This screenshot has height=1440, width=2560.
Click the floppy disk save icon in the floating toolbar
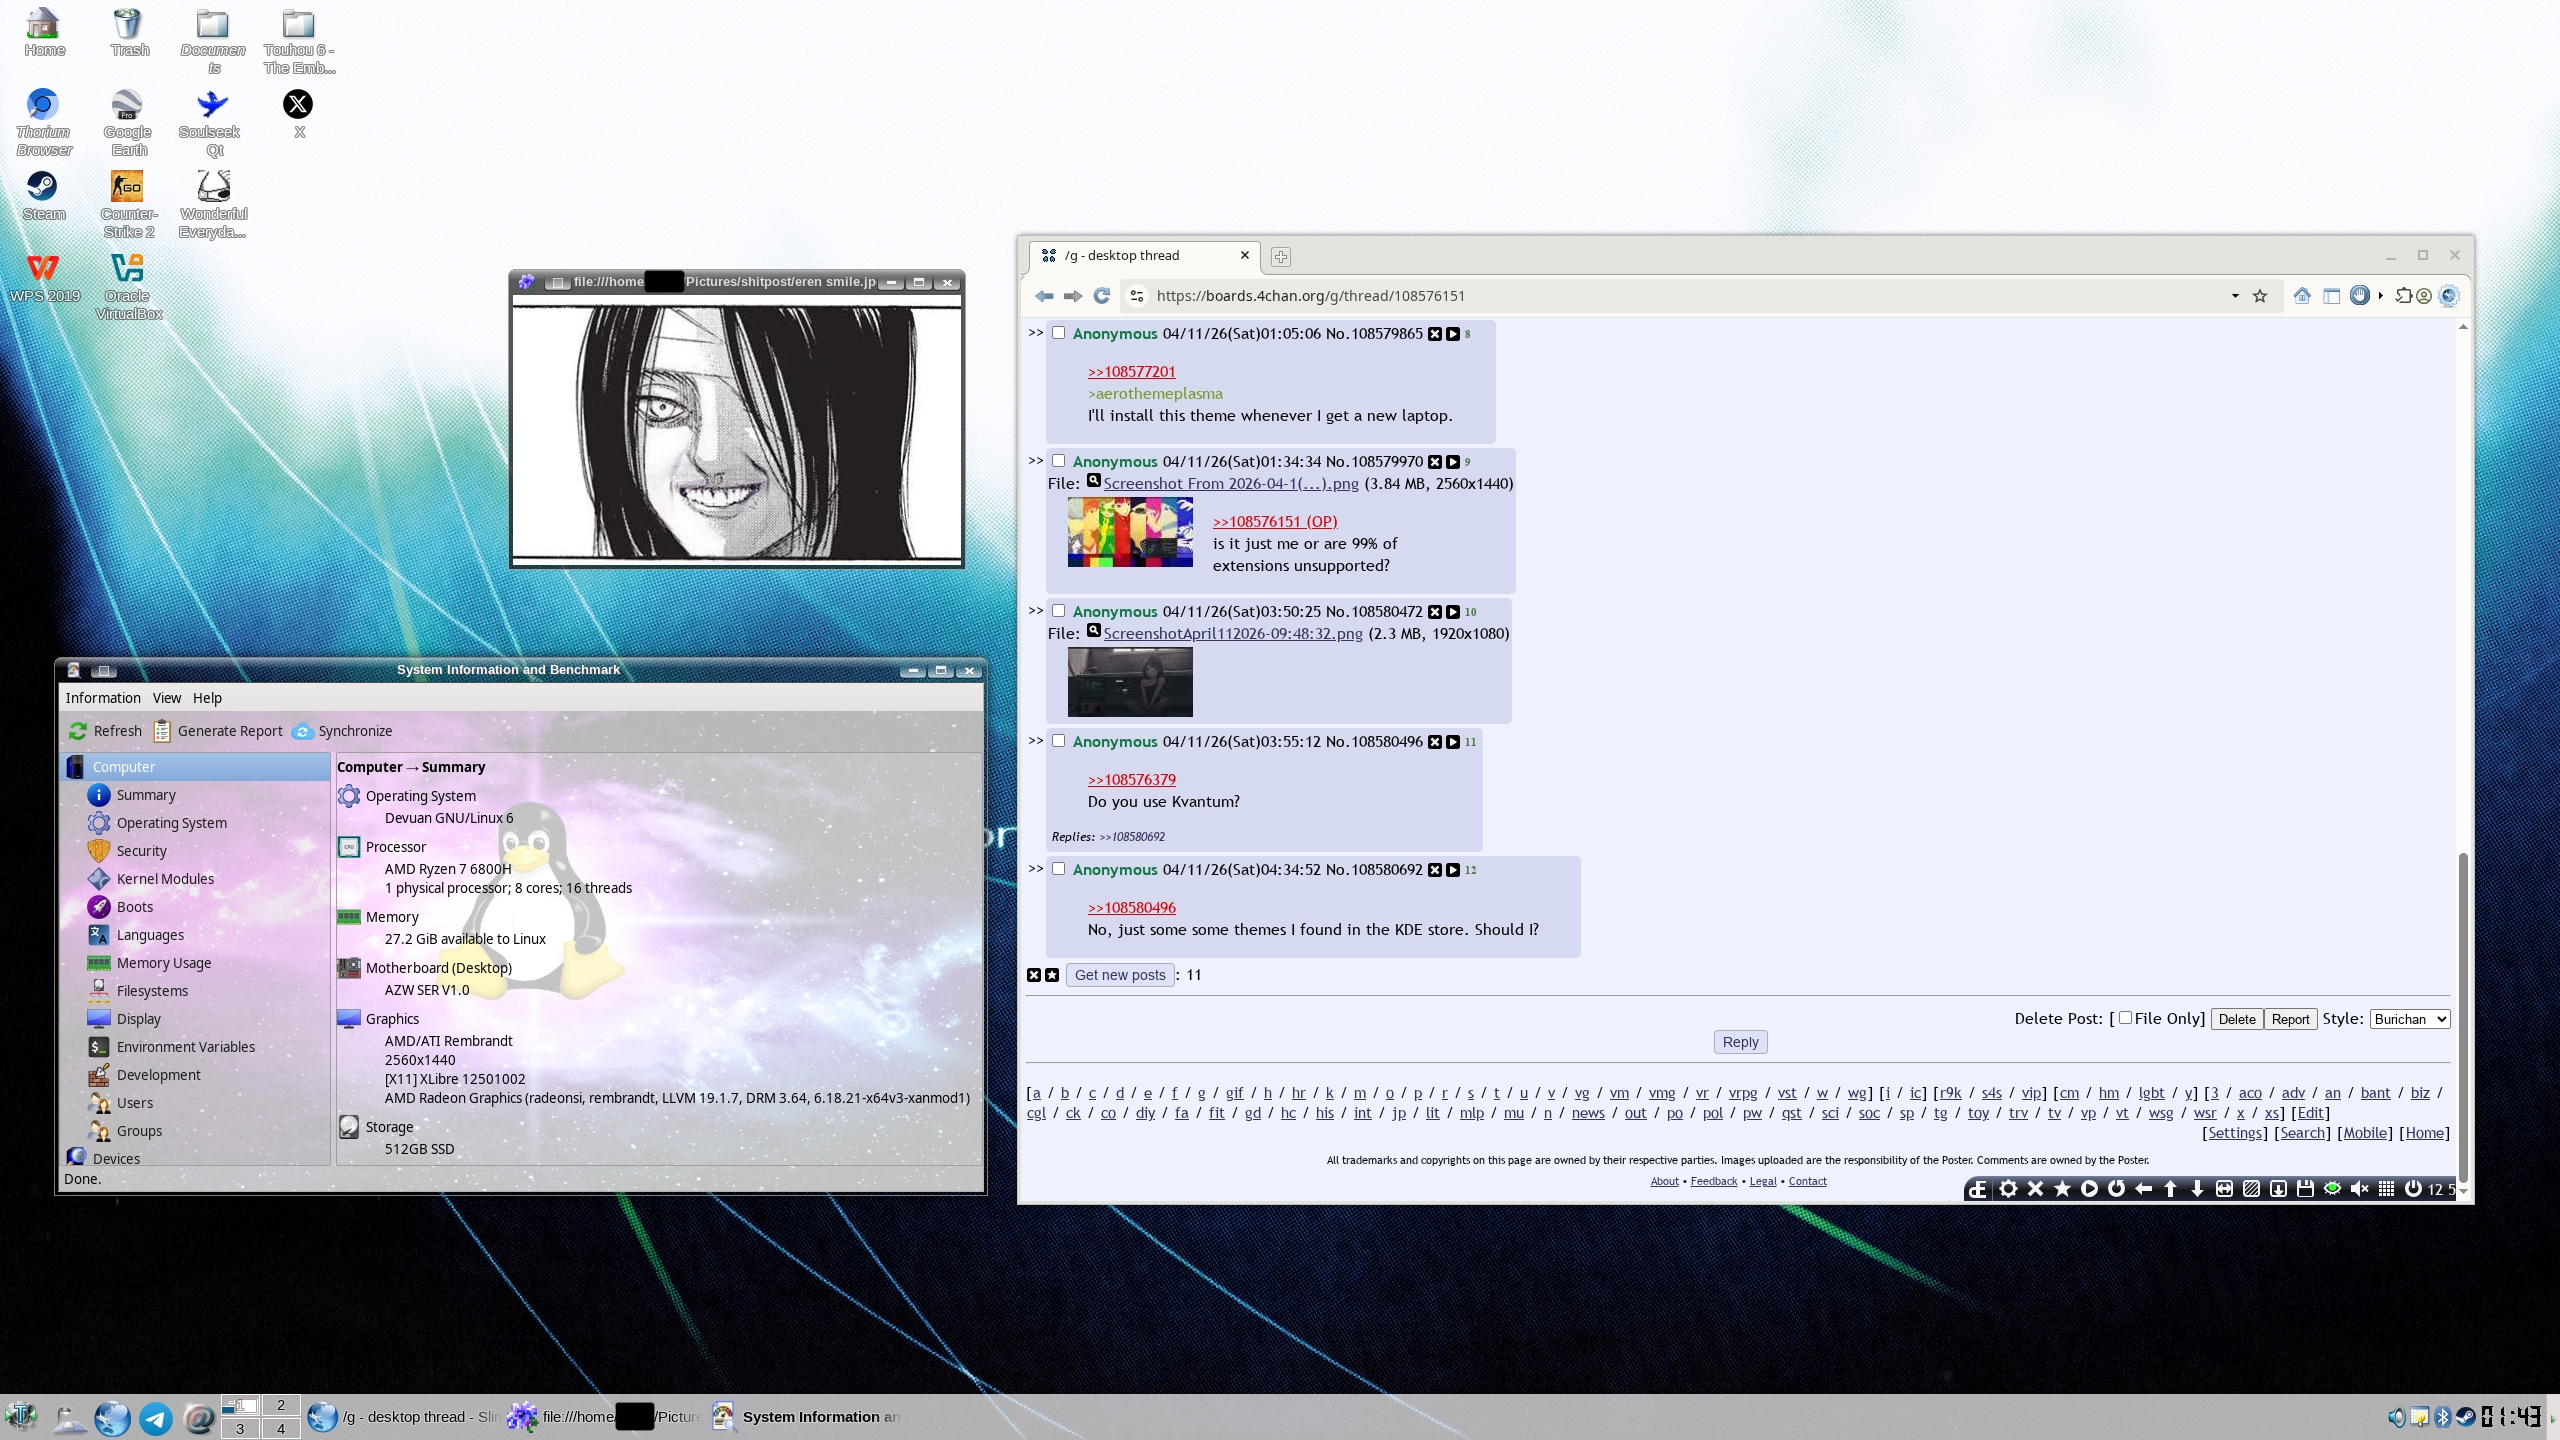pyautogui.click(x=2305, y=1189)
